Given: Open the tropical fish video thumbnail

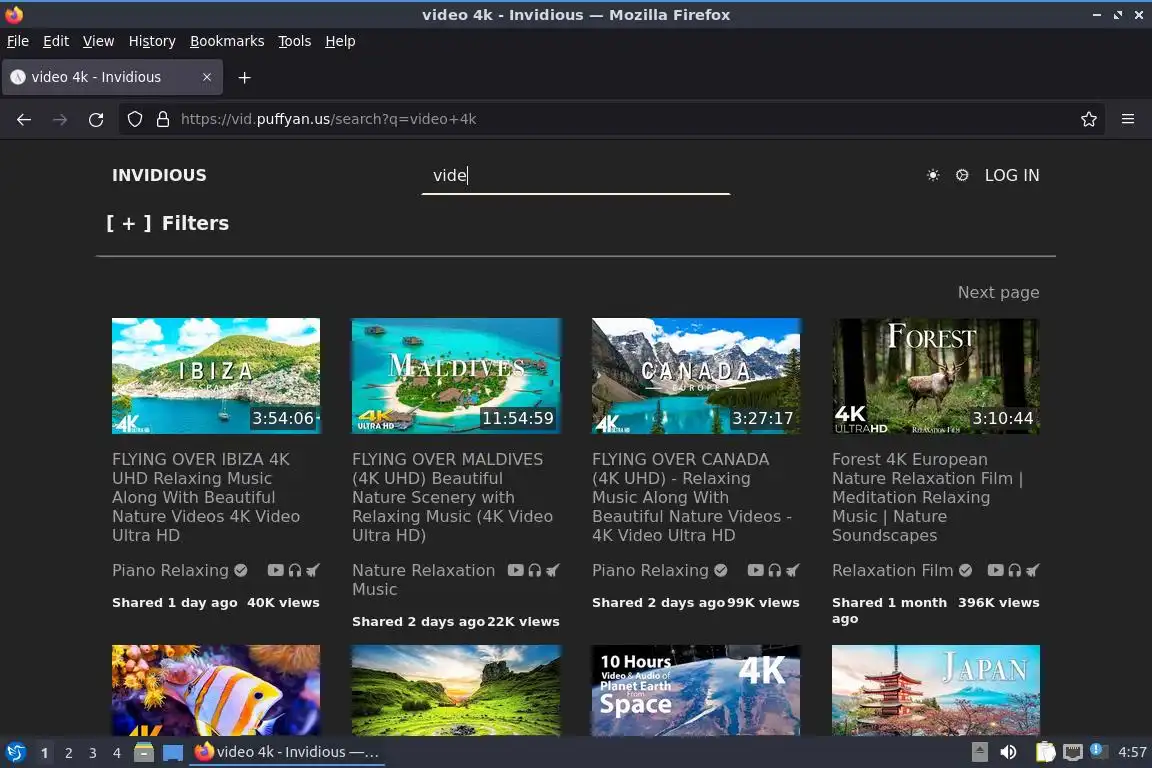Looking at the screenshot, I should pos(216,690).
